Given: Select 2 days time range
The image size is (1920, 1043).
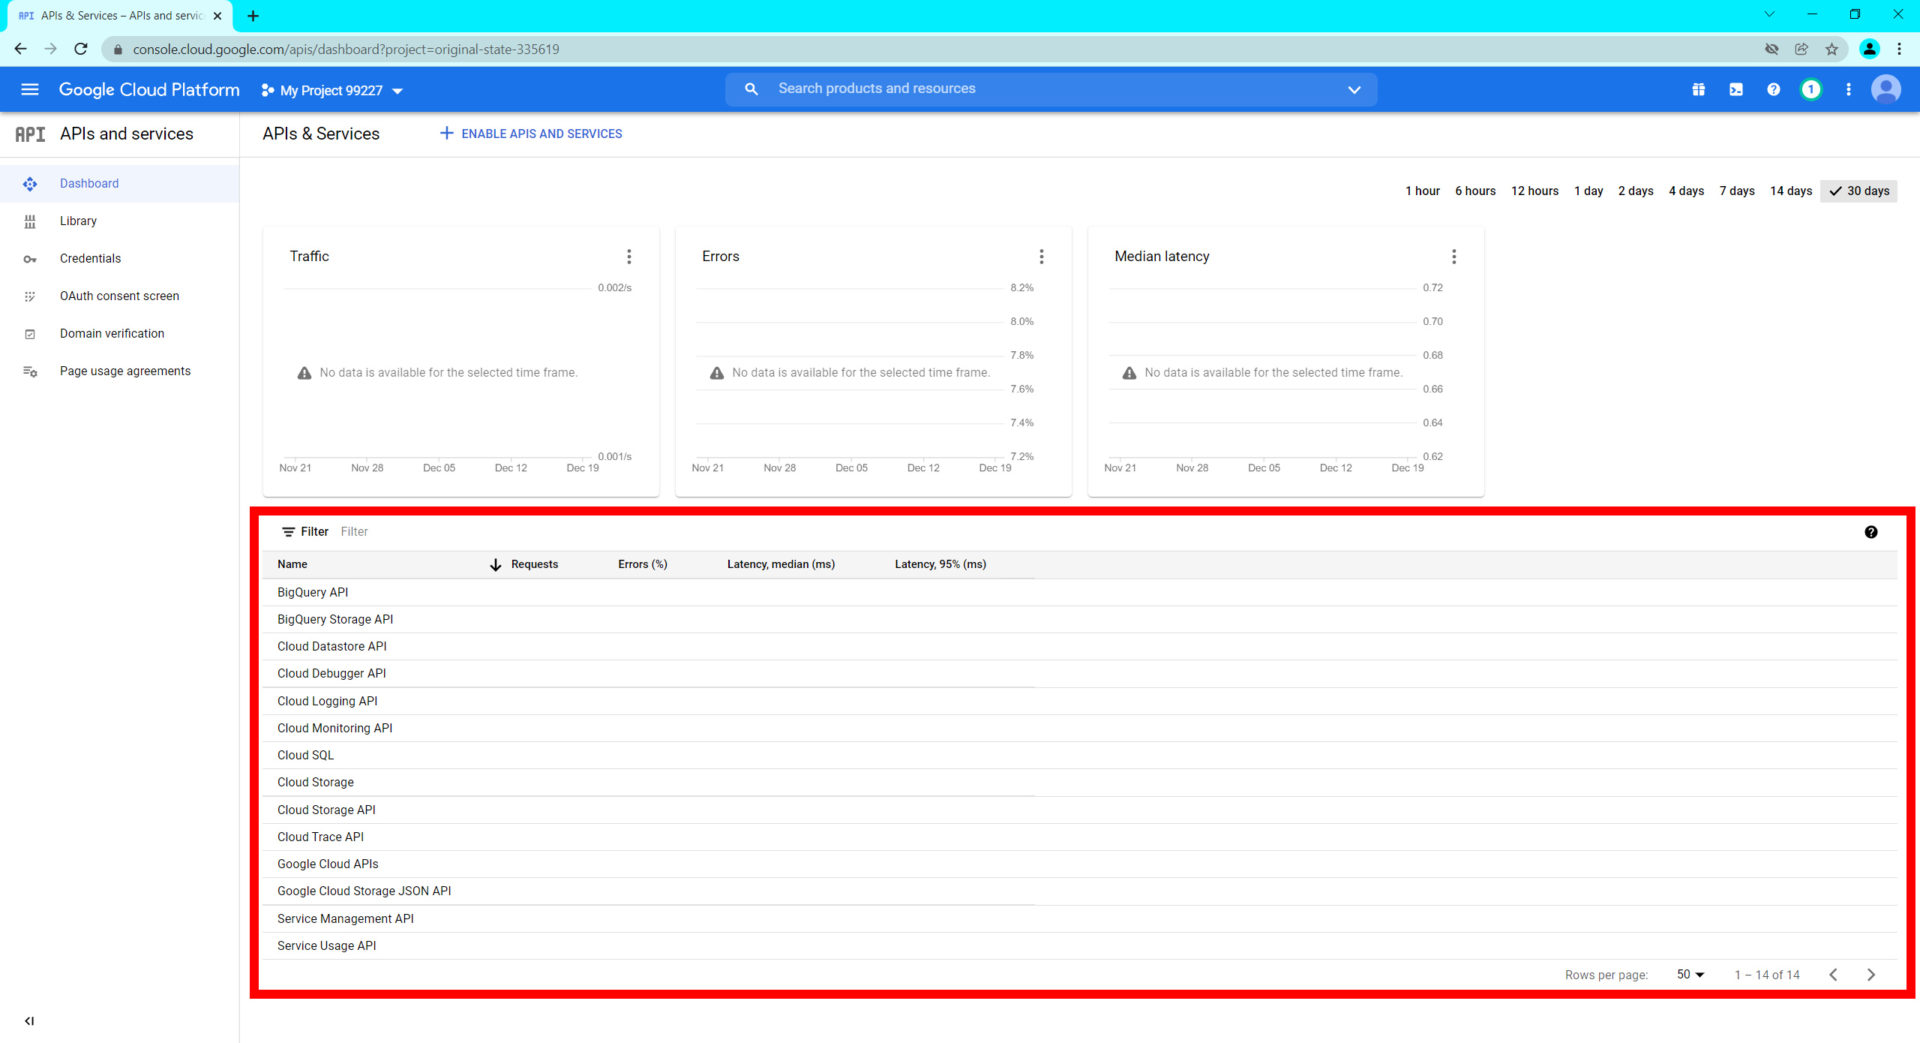Looking at the screenshot, I should pos(1635,191).
